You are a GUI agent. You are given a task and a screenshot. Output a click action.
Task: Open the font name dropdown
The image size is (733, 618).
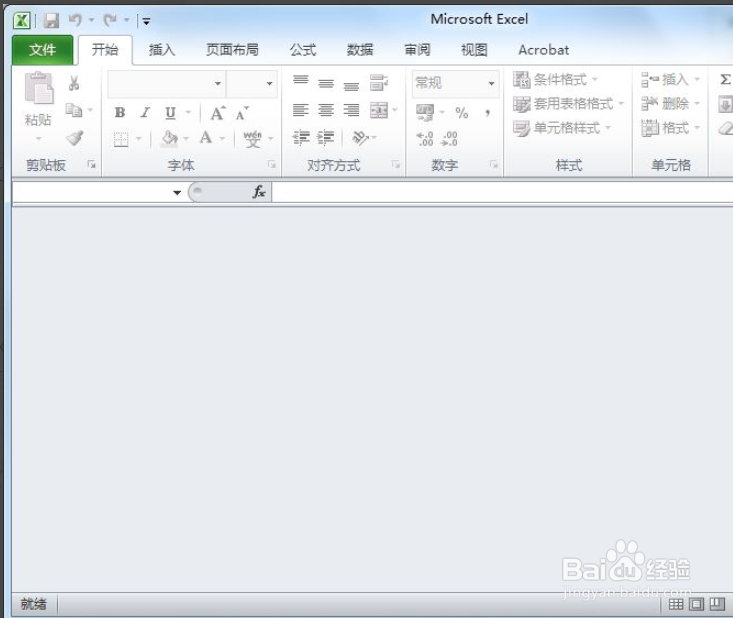click(217, 83)
